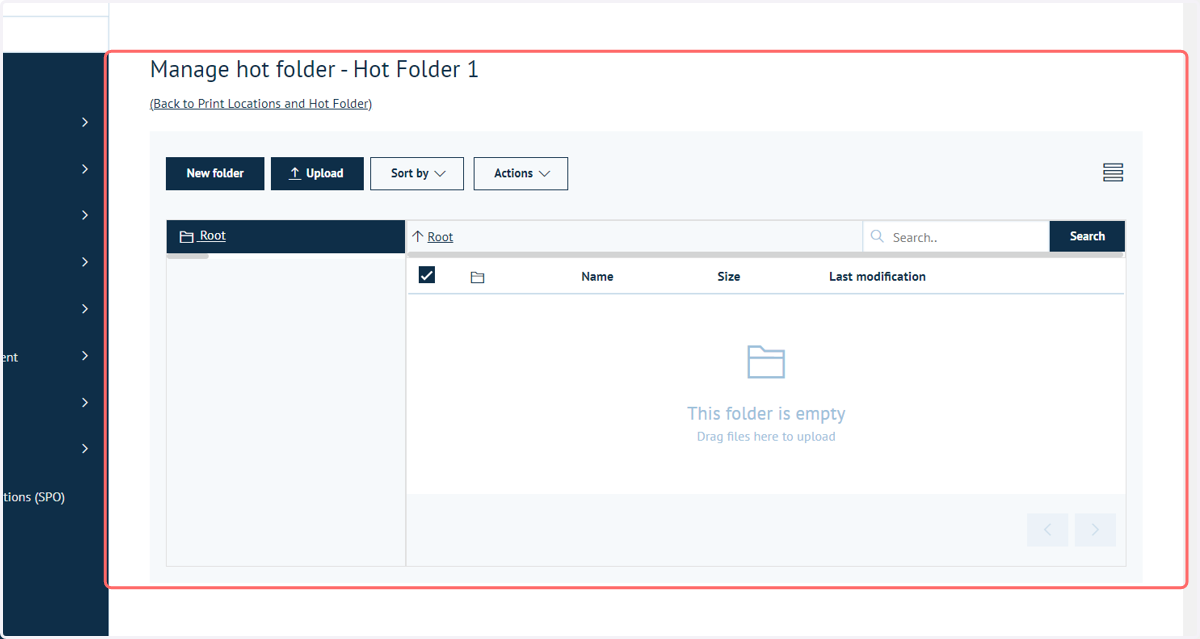Image resolution: width=1200 pixels, height=639 pixels.
Task: Go back to Print Locations and Hot Folder
Action: pos(261,104)
